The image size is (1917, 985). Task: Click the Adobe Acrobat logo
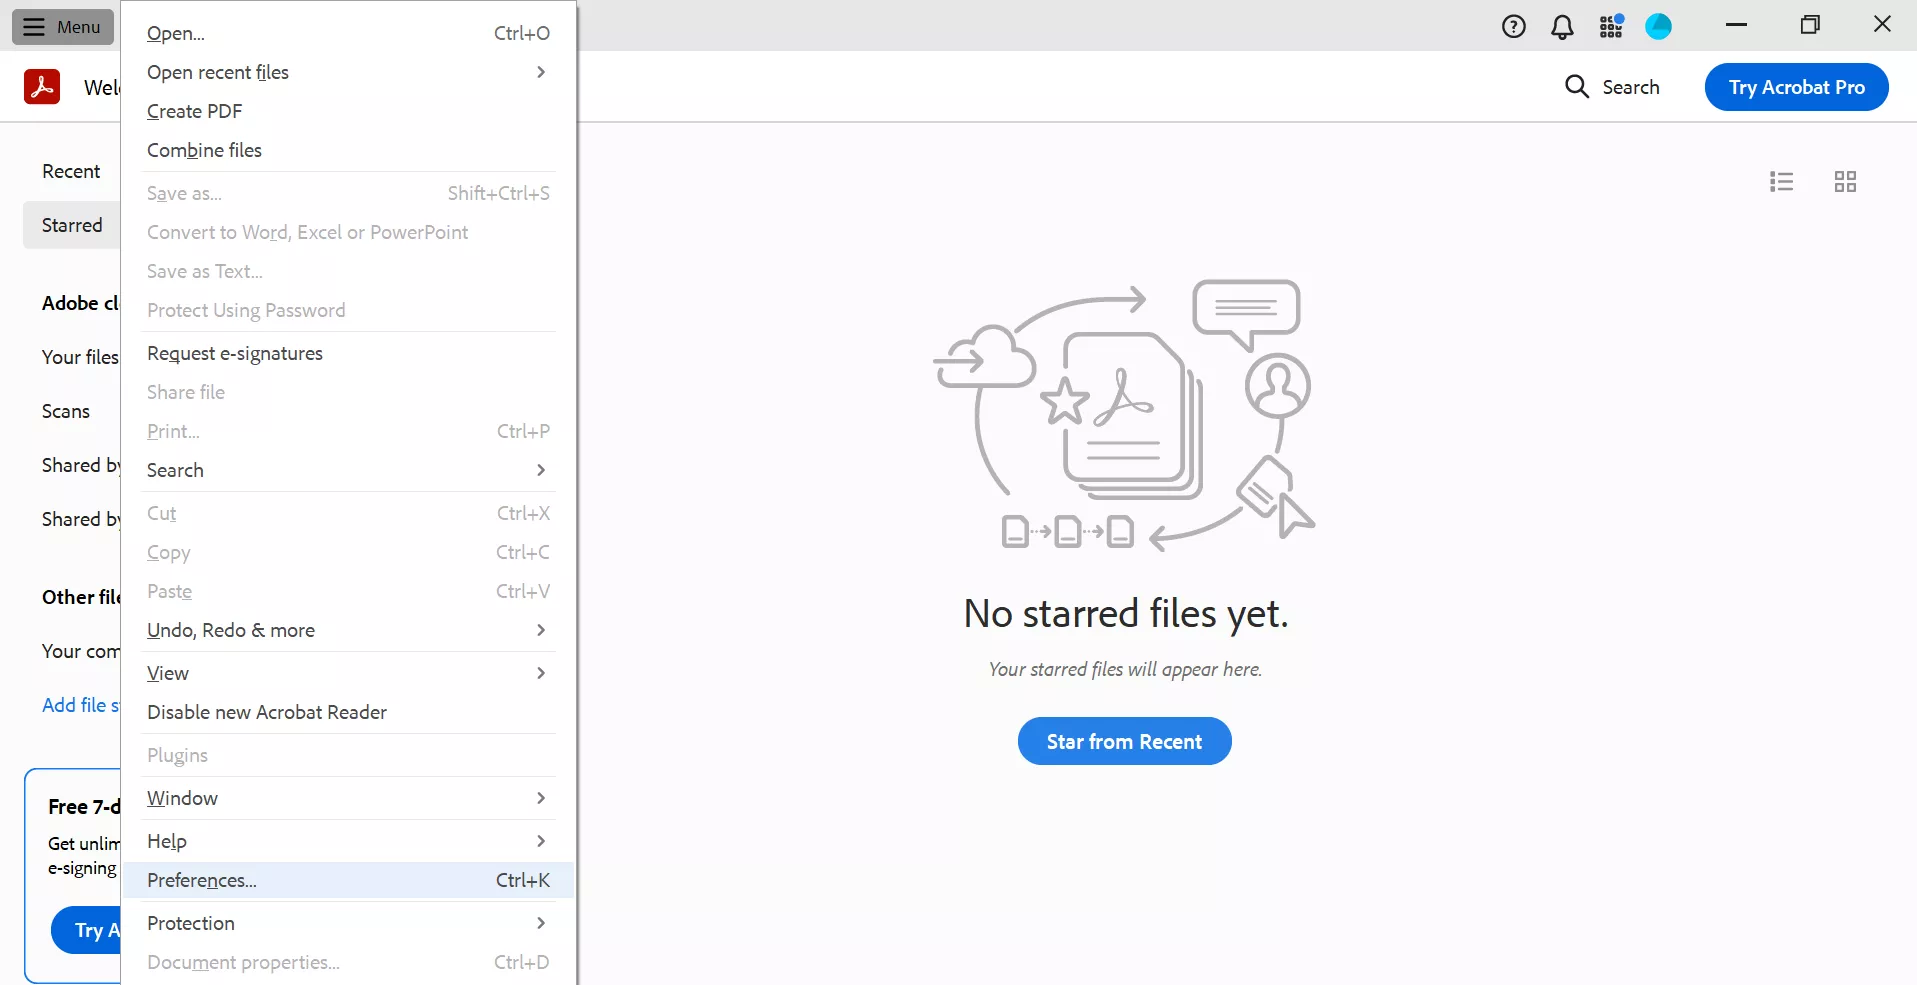(x=42, y=86)
